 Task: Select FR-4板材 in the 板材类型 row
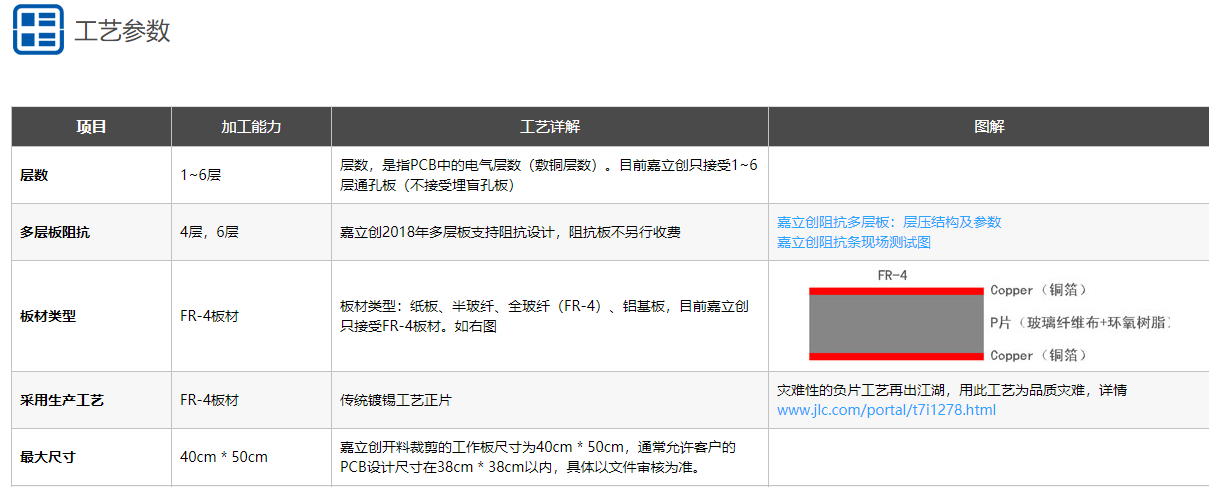click(x=209, y=316)
